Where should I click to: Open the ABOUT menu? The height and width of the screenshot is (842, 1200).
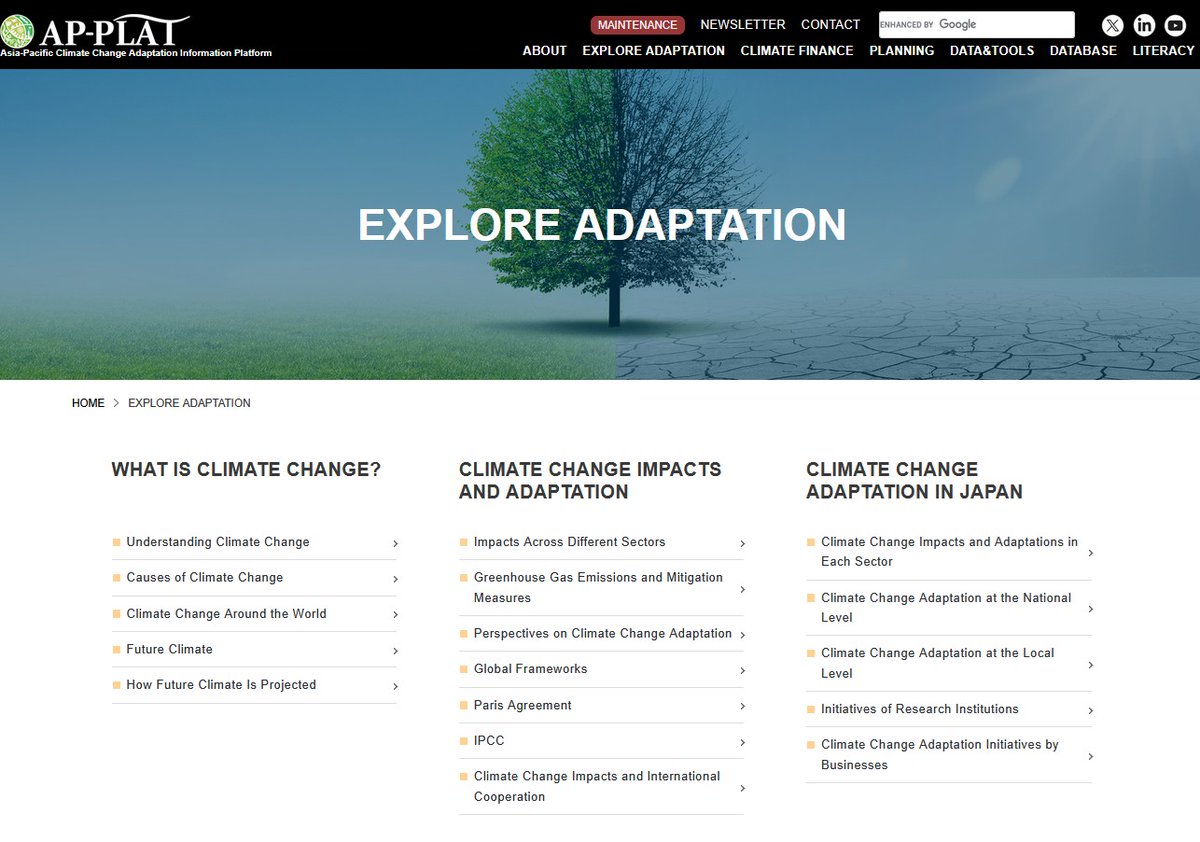tap(545, 50)
